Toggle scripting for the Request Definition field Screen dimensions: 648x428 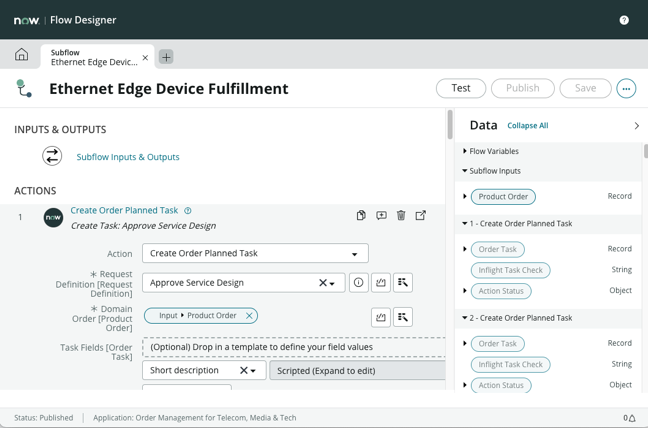[381, 283]
